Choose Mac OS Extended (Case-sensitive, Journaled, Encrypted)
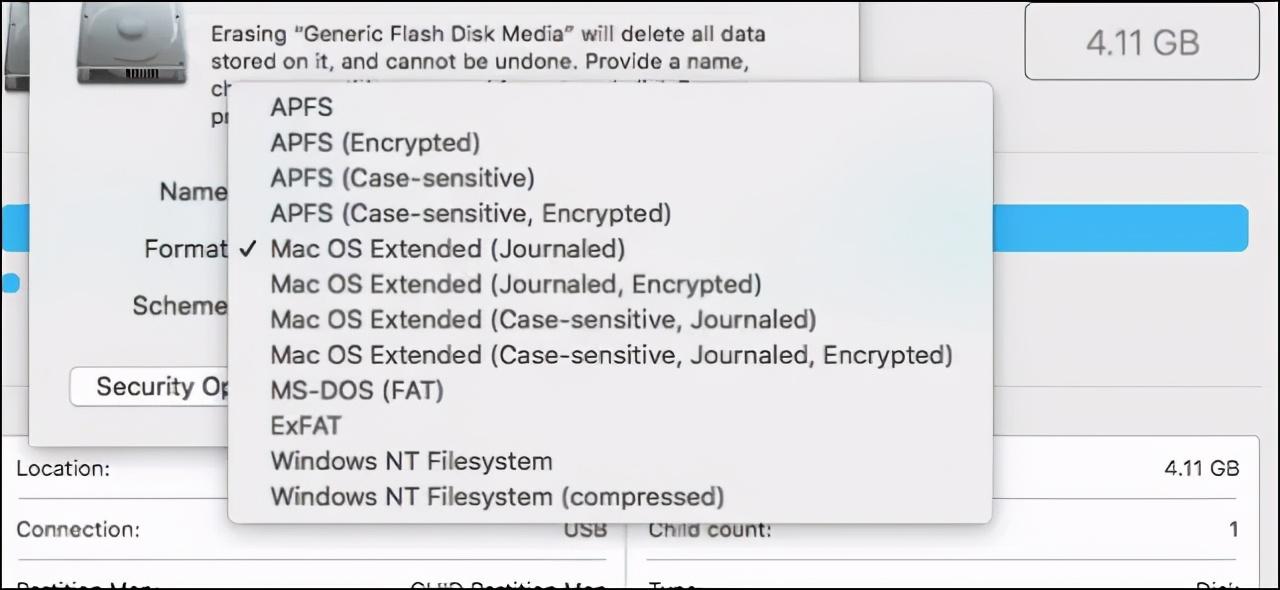The height and width of the screenshot is (590, 1280). [x=611, y=354]
